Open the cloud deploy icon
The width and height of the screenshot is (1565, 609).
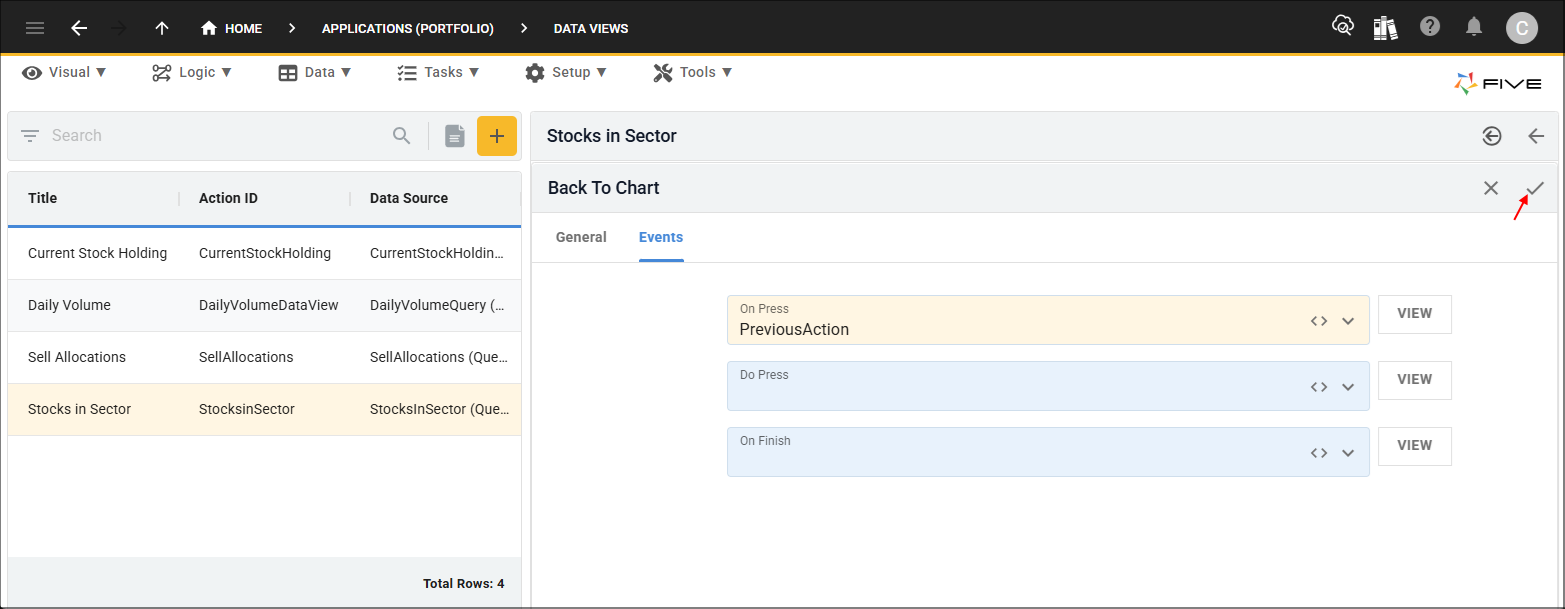pyautogui.click(x=1342, y=27)
